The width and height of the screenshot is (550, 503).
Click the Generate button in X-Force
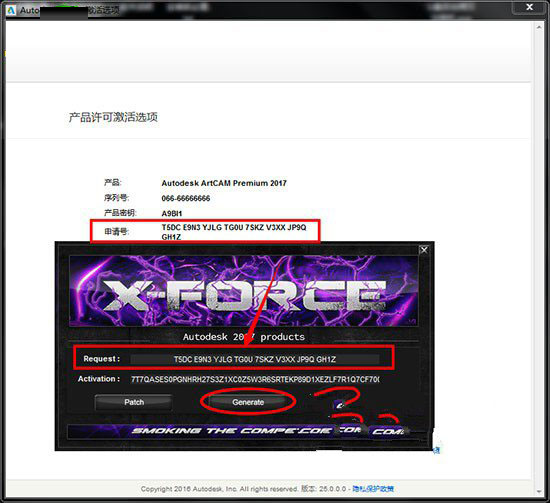click(x=248, y=402)
